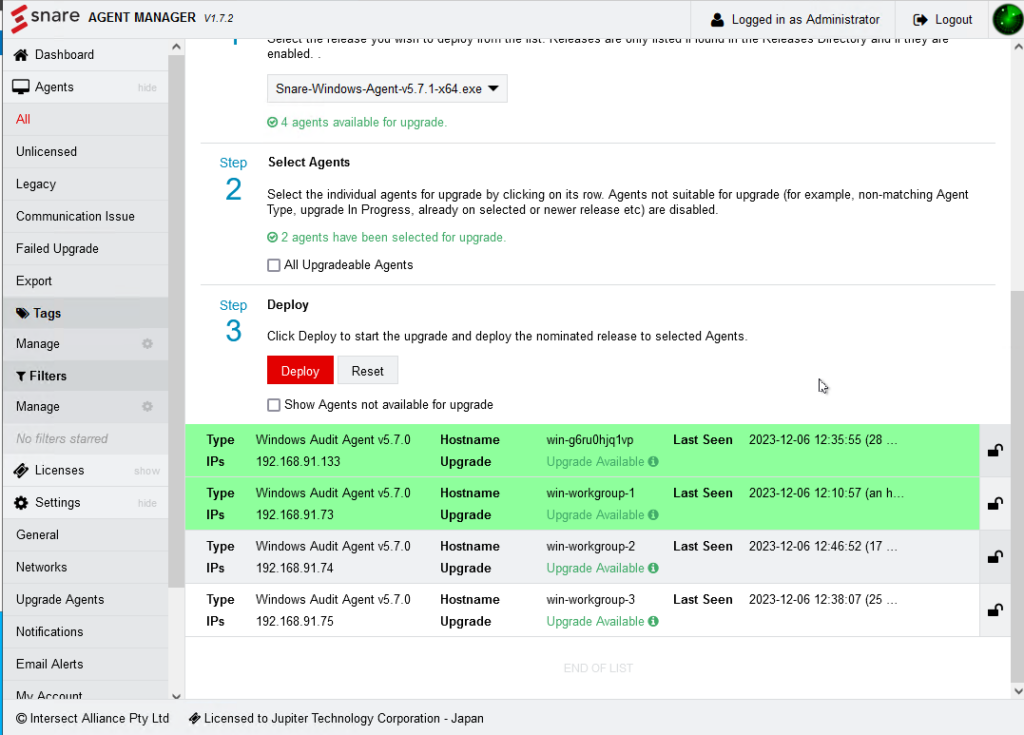Open the Snare-Windows-Agent release dropdown

(387, 89)
